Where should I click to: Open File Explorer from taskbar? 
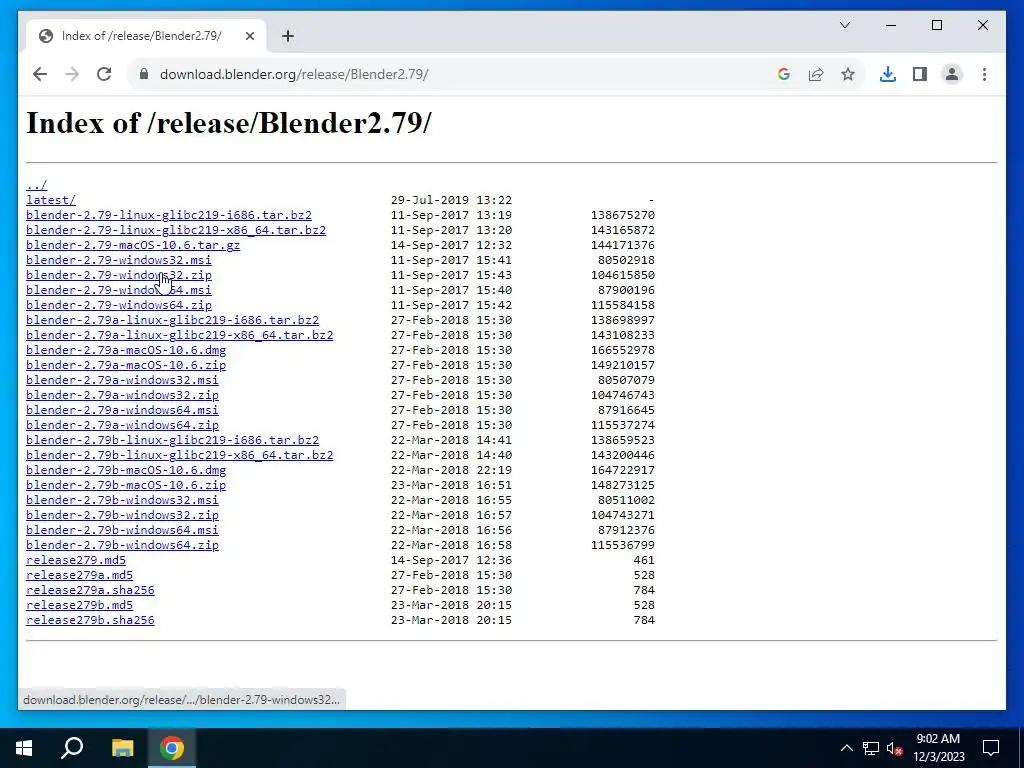click(122, 748)
